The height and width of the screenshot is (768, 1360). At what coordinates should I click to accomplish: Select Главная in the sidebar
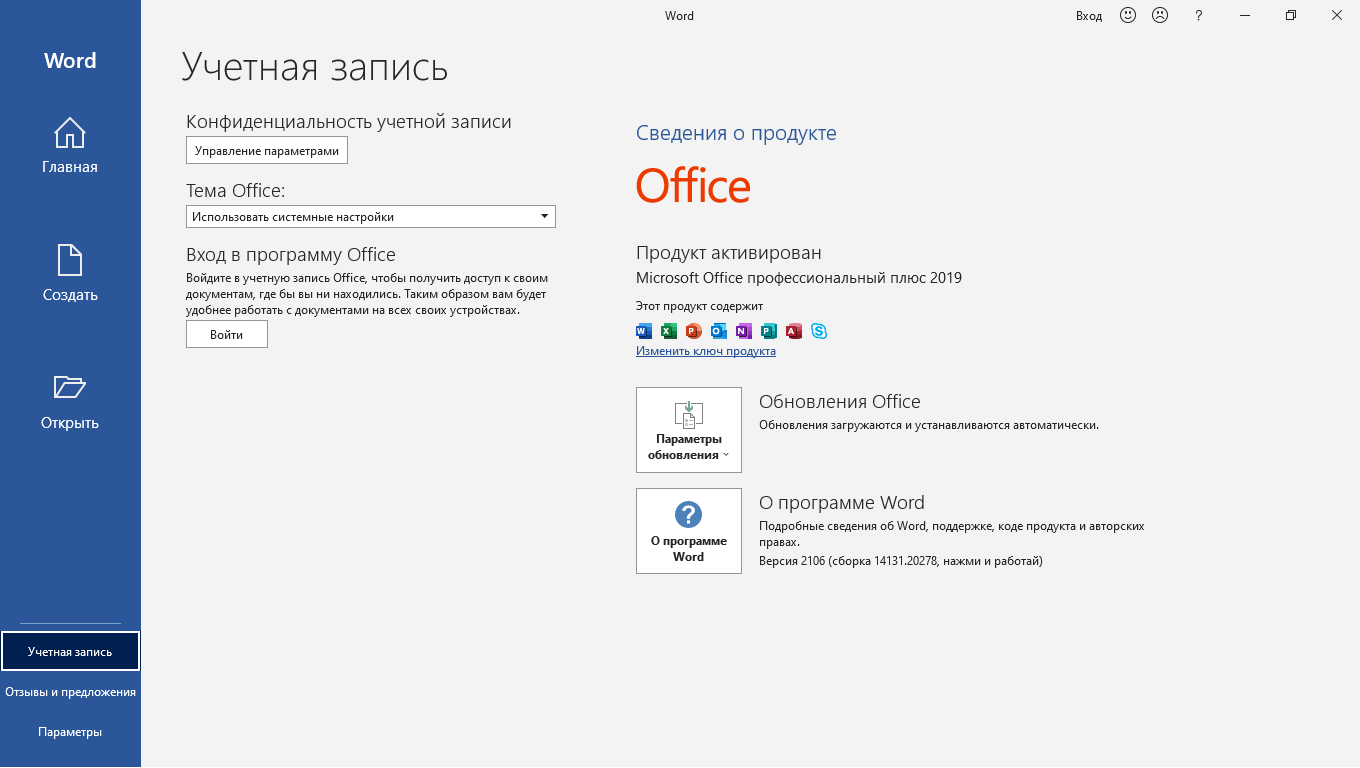(70, 145)
